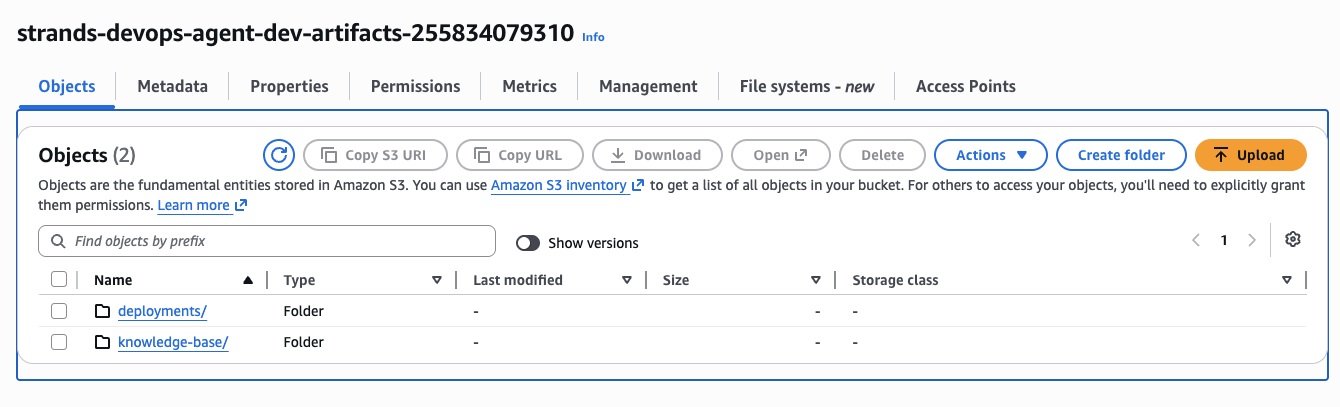This screenshot has width=1340, height=407.
Task: Click the Copy S3 URI button
Action: [376, 155]
